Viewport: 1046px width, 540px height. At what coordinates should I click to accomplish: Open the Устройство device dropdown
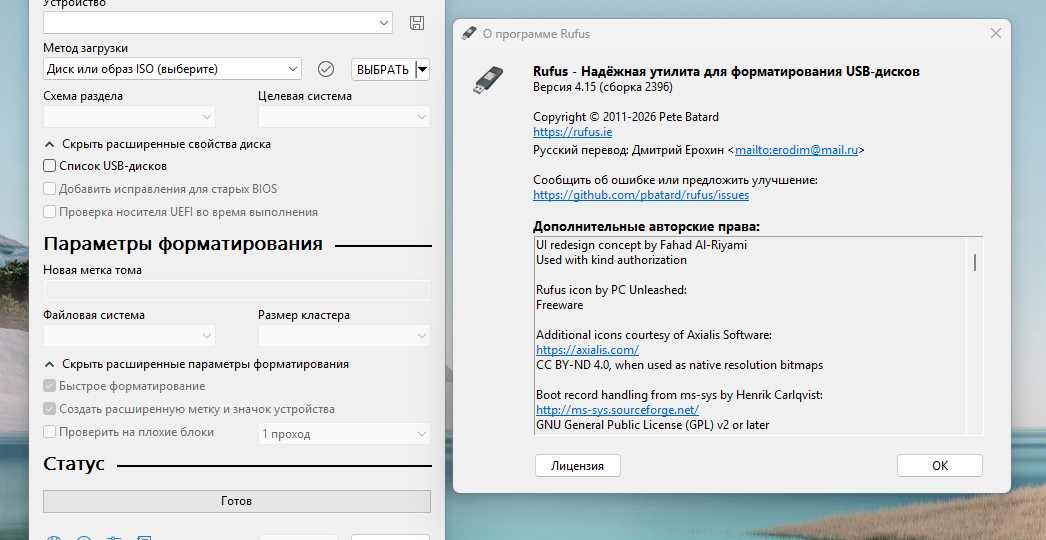pos(217,23)
